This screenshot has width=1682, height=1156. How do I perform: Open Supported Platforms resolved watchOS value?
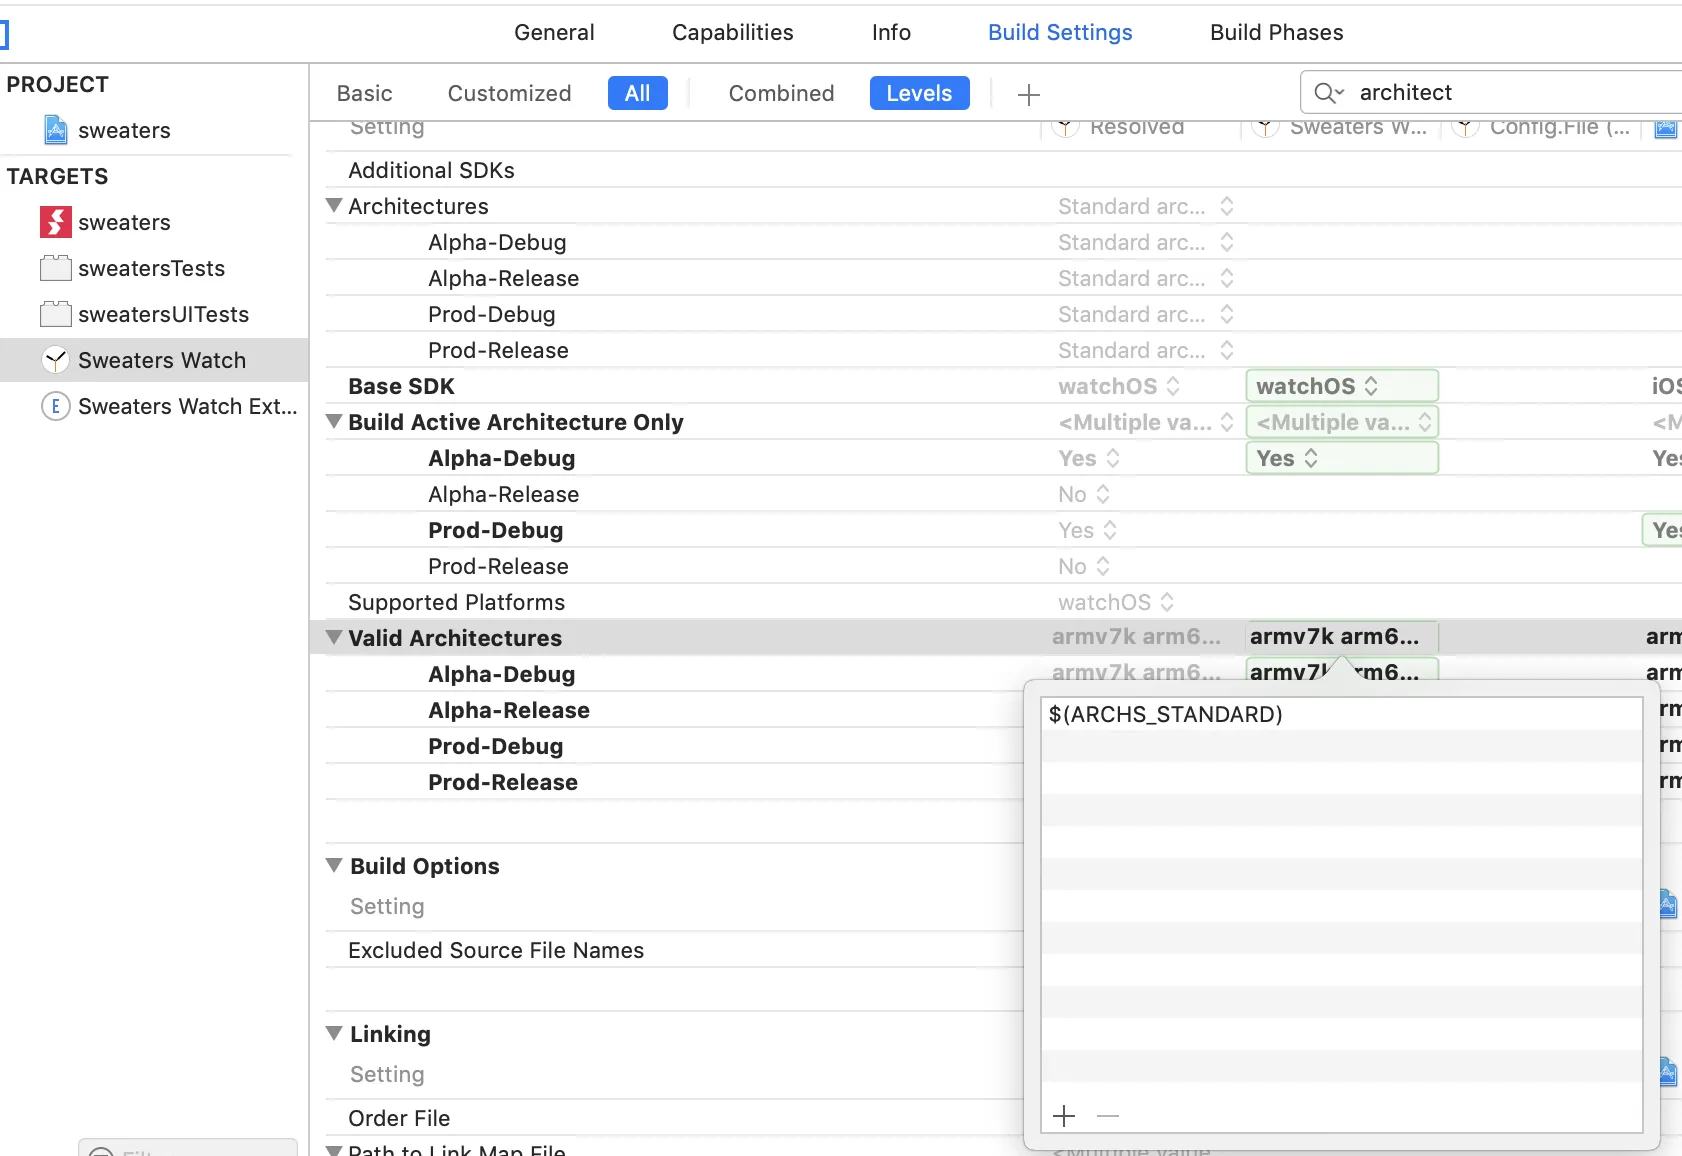(x=1116, y=602)
